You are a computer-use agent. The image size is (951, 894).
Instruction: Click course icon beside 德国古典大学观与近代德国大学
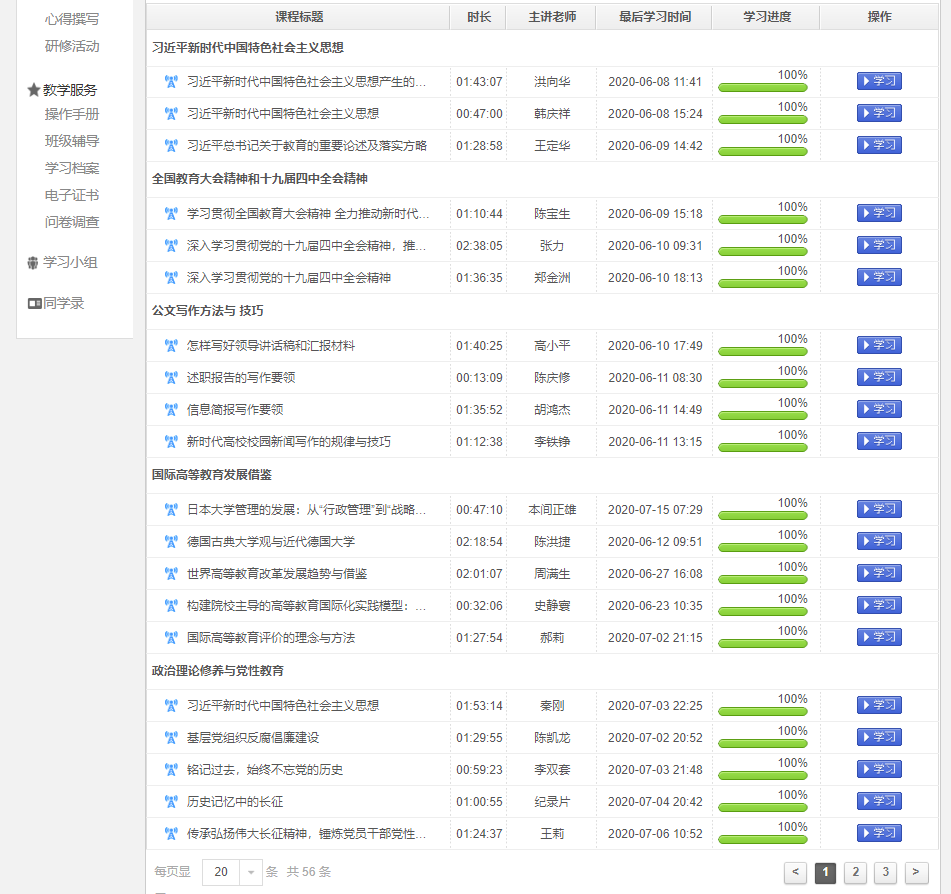pyautogui.click(x=170, y=542)
